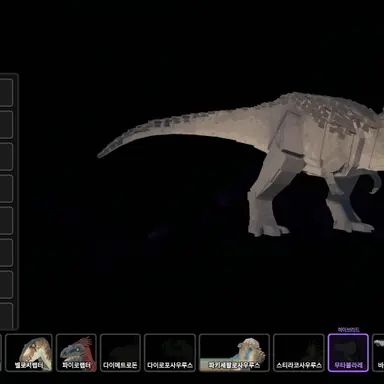Choose the Dimetrodon (다이메트로돈) card
Screen dimensions: 384x384
click(x=120, y=353)
